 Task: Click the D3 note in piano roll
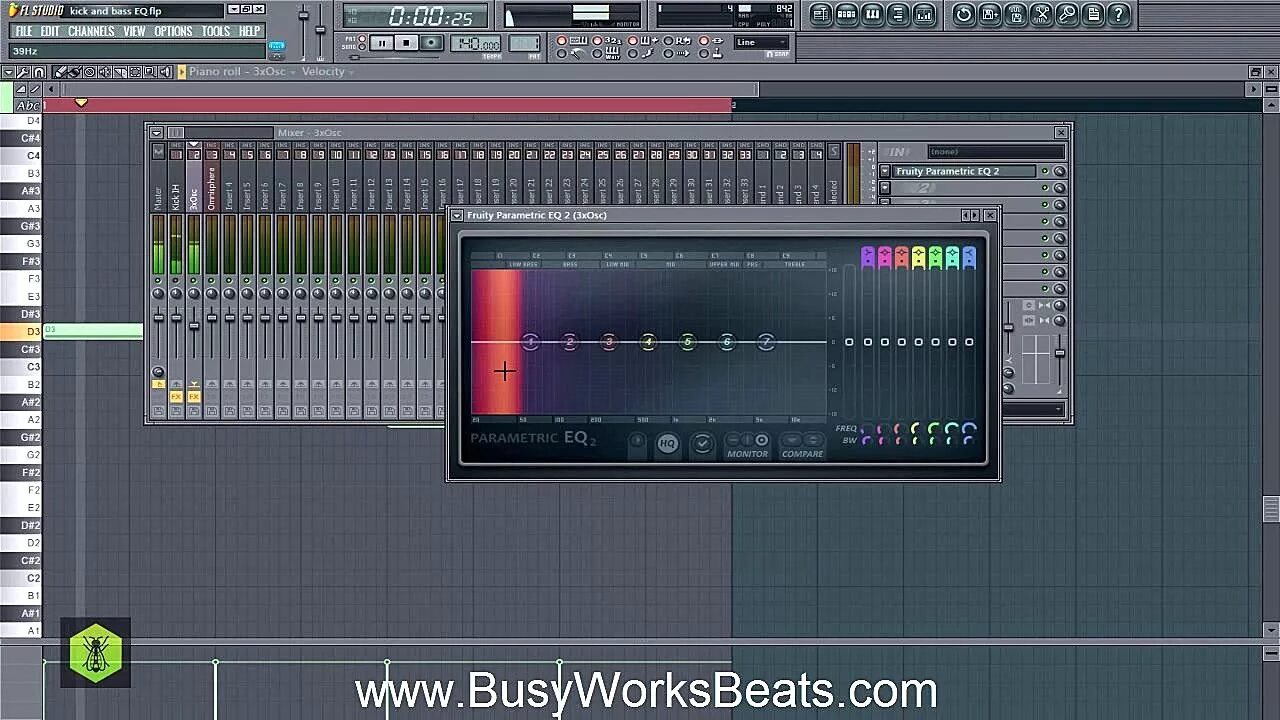(94, 331)
